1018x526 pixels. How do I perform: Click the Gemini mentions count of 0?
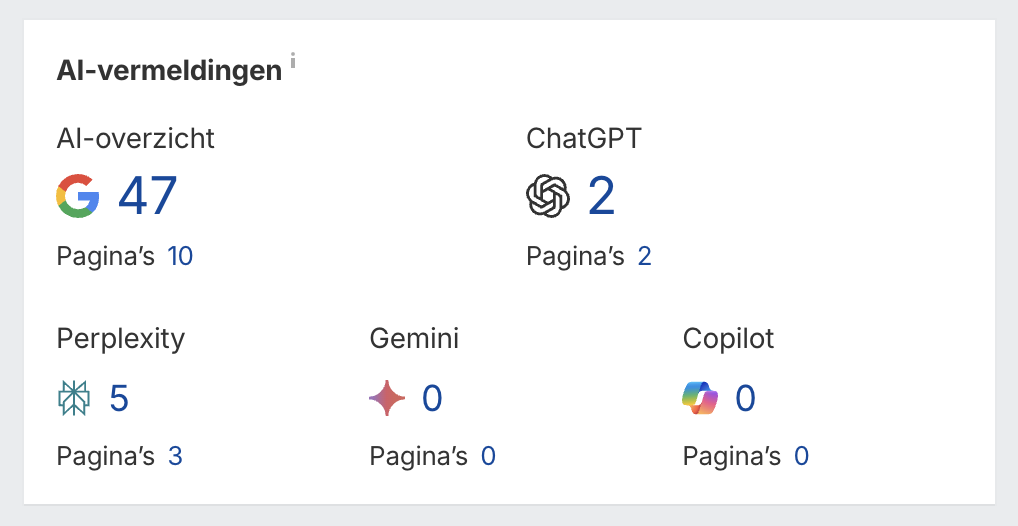tap(432, 399)
